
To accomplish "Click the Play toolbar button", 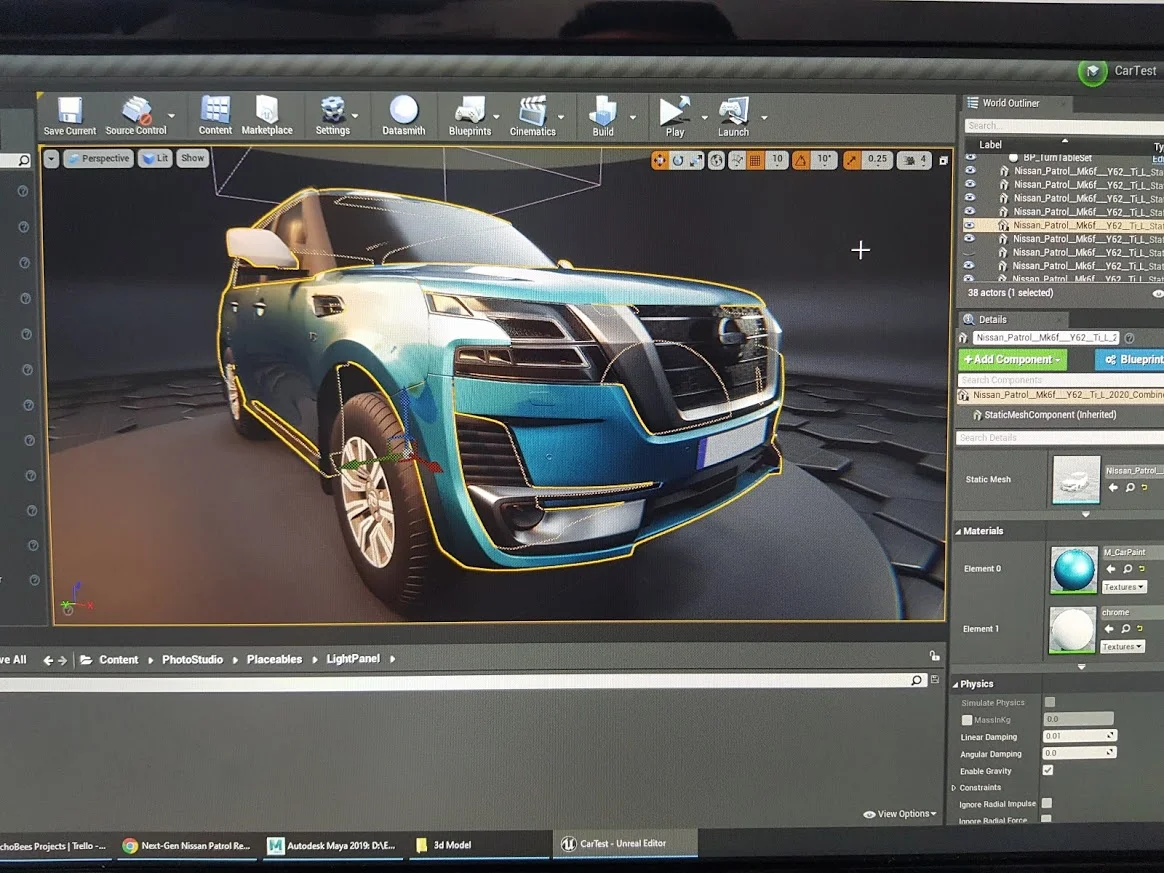I will point(675,117).
